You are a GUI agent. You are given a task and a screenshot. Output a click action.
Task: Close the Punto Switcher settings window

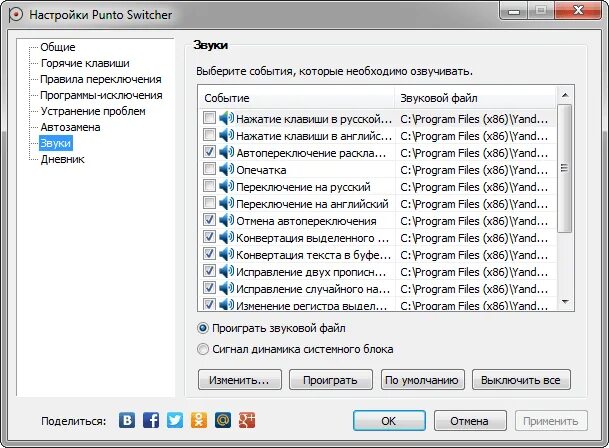(578, 10)
